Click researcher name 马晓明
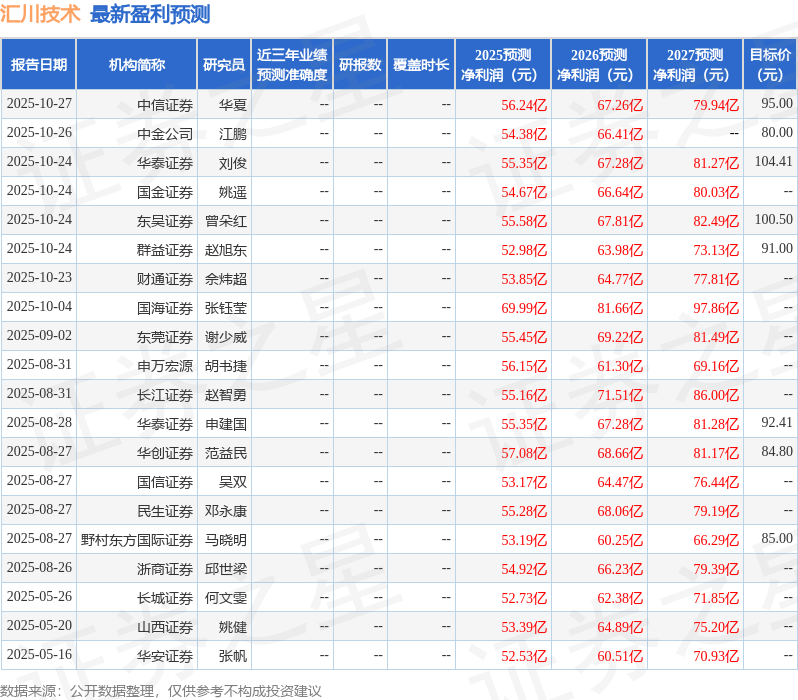The height and width of the screenshot is (700, 798). coord(226,541)
